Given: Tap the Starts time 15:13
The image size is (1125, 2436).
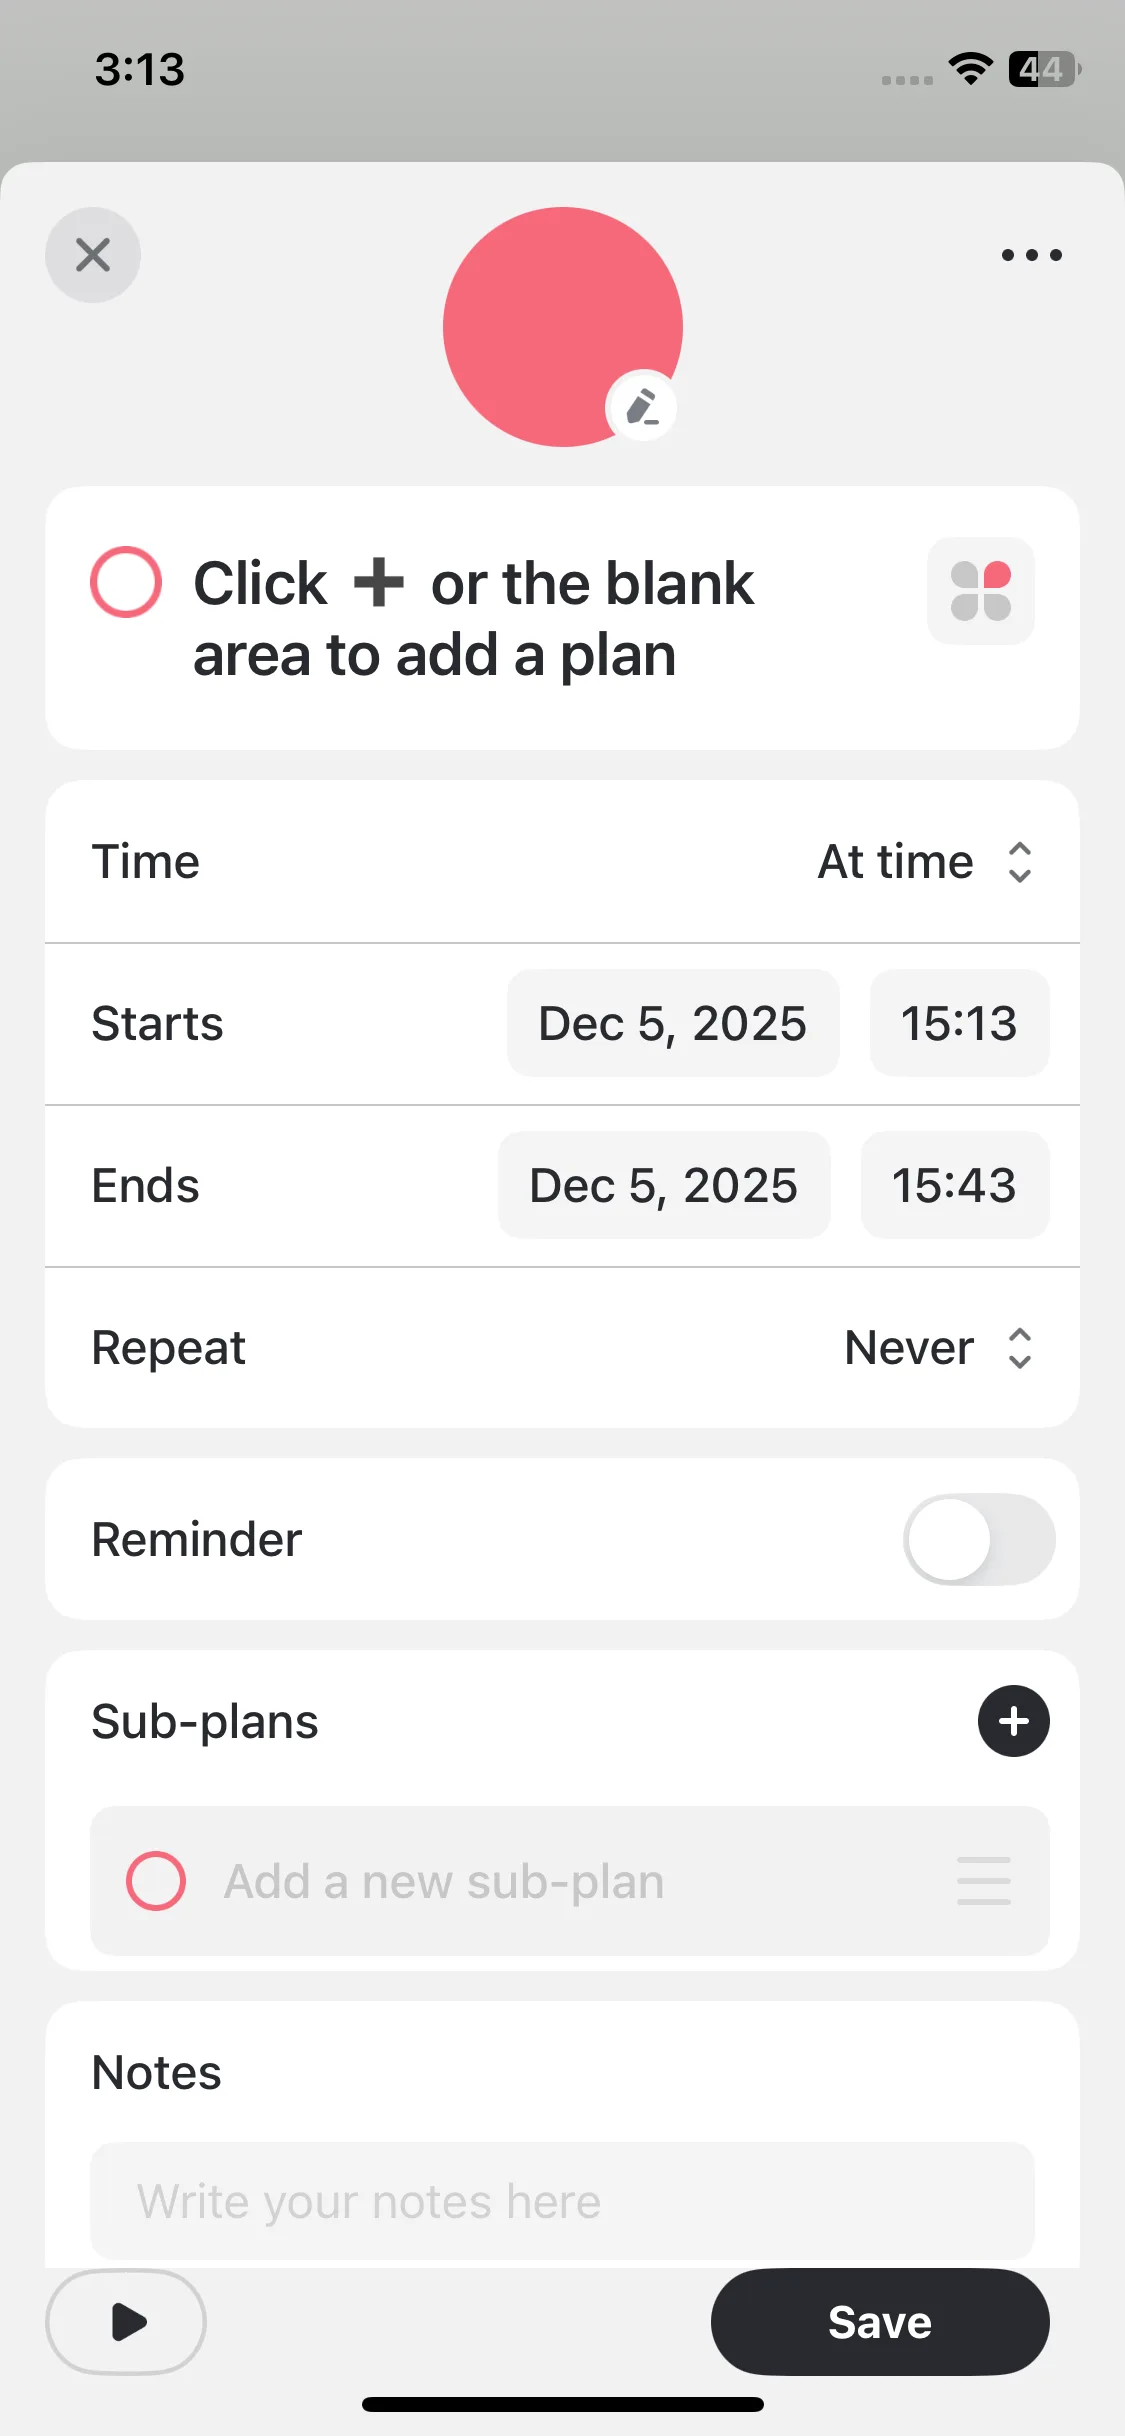Looking at the screenshot, I should [959, 1023].
